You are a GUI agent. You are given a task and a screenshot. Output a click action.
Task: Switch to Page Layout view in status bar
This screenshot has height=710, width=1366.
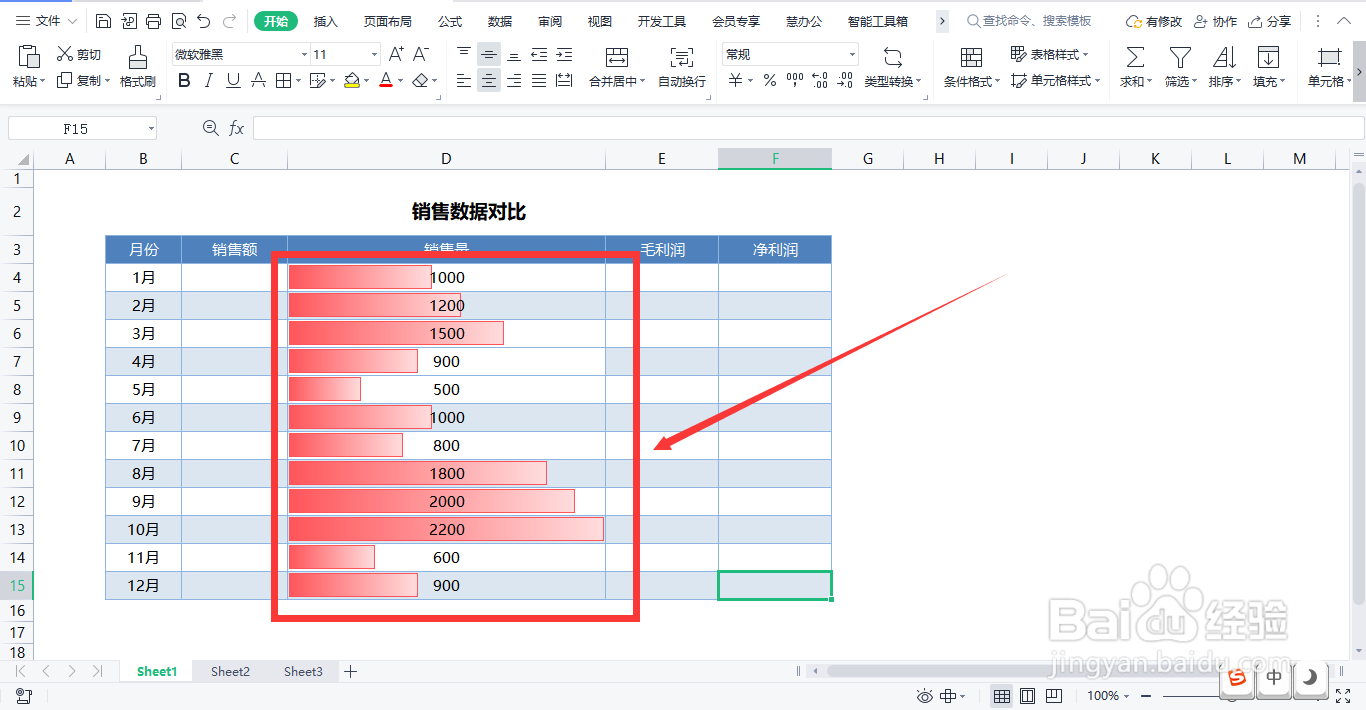point(1027,696)
